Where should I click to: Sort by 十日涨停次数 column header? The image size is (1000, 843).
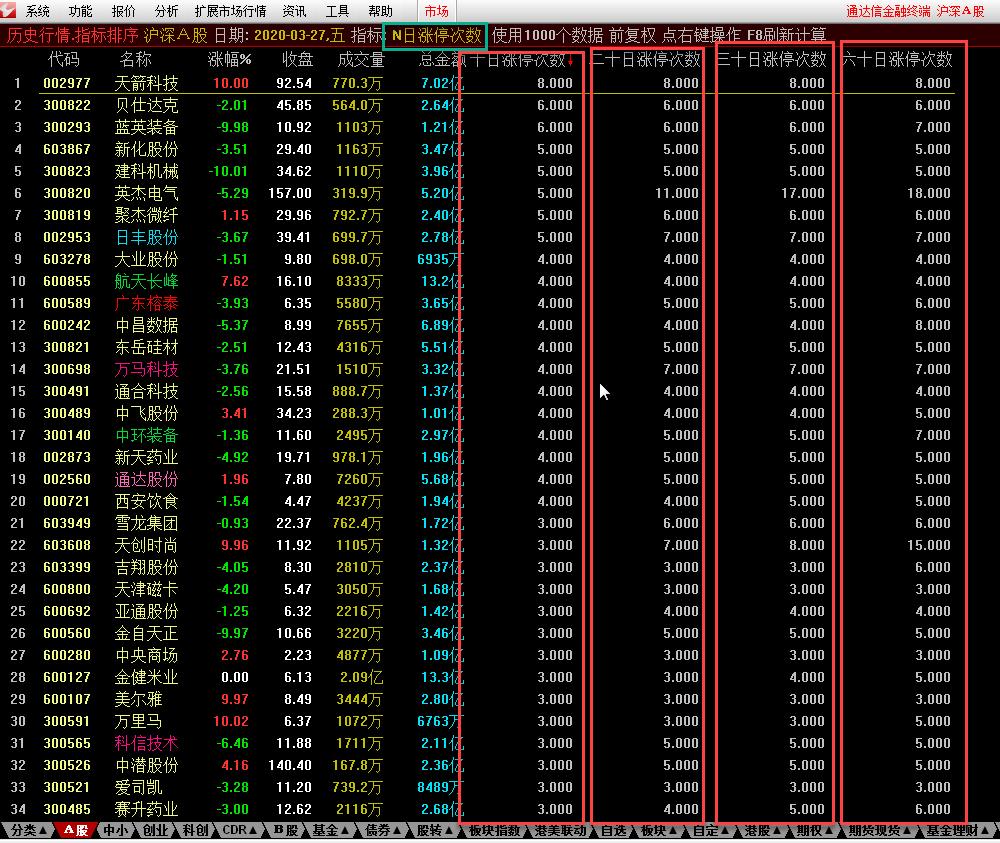(520, 59)
